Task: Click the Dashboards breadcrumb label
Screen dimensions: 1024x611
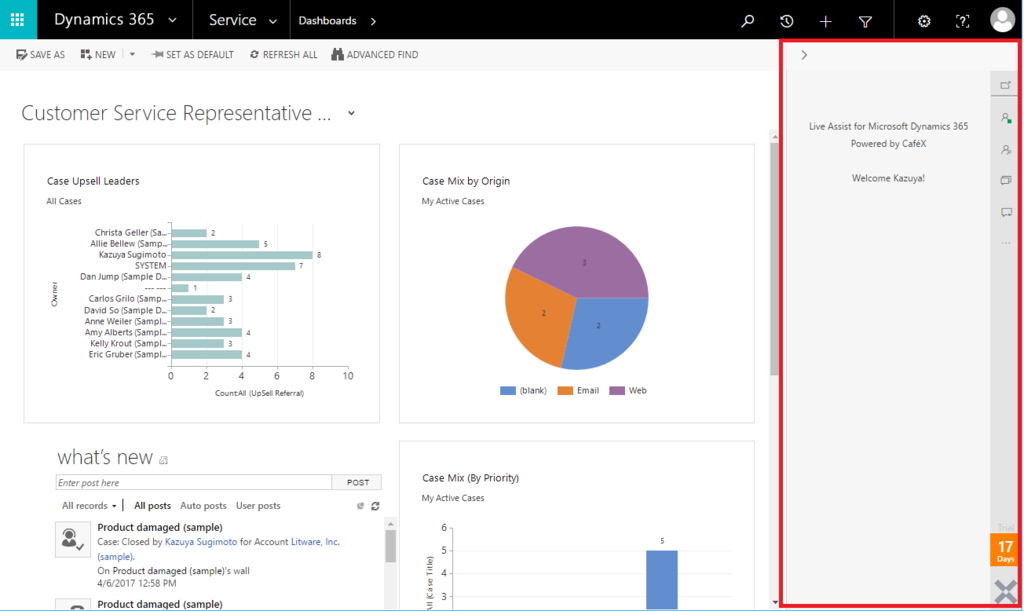Action: [x=327, y=21]
